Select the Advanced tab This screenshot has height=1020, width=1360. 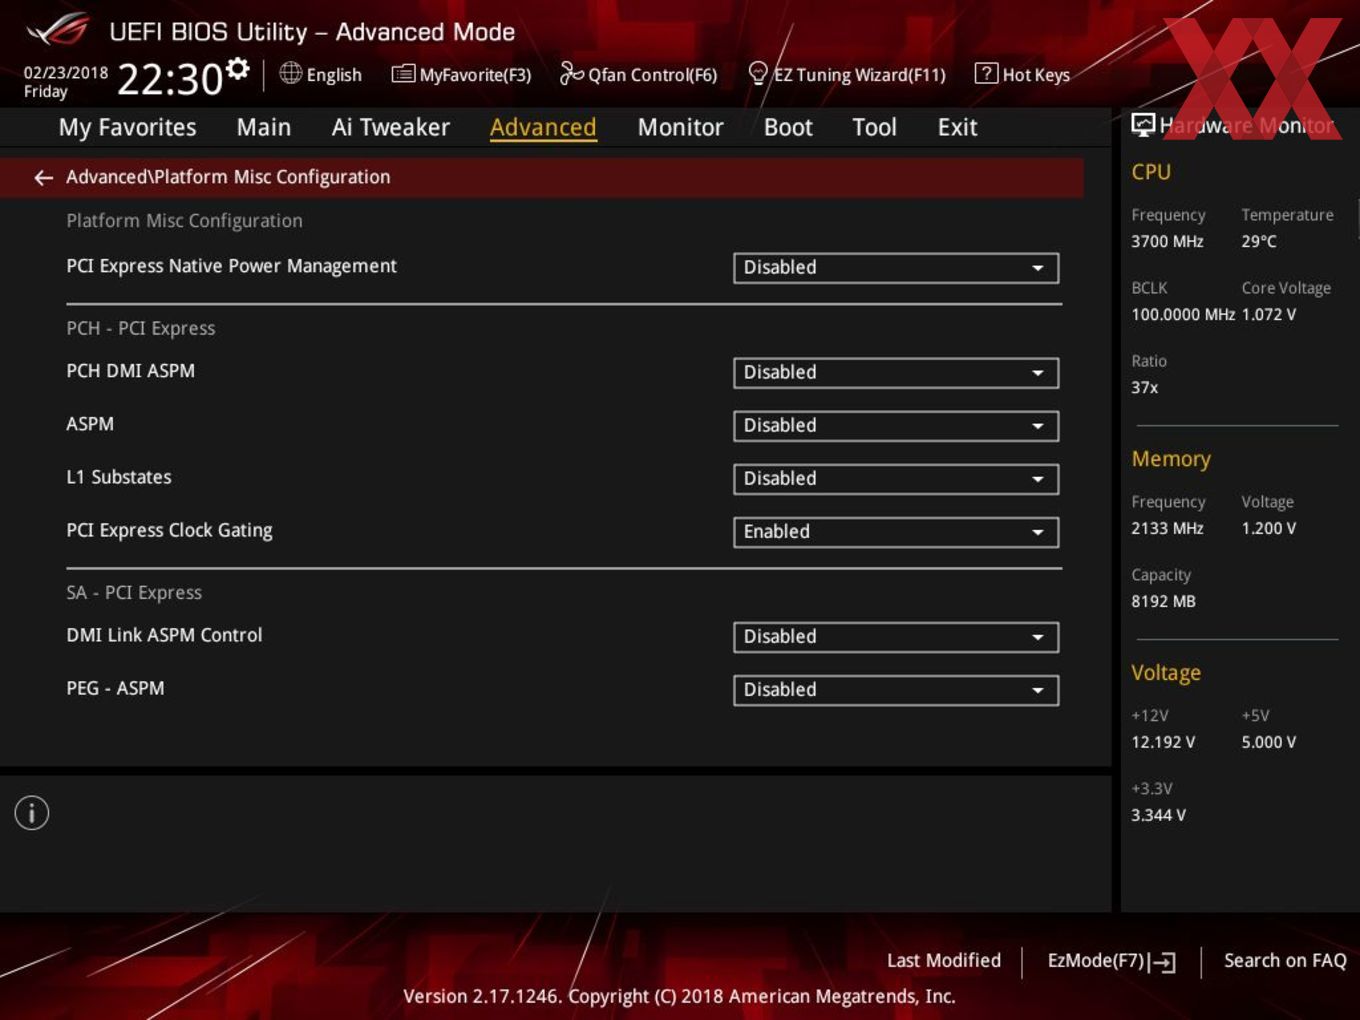coord(543,127)
